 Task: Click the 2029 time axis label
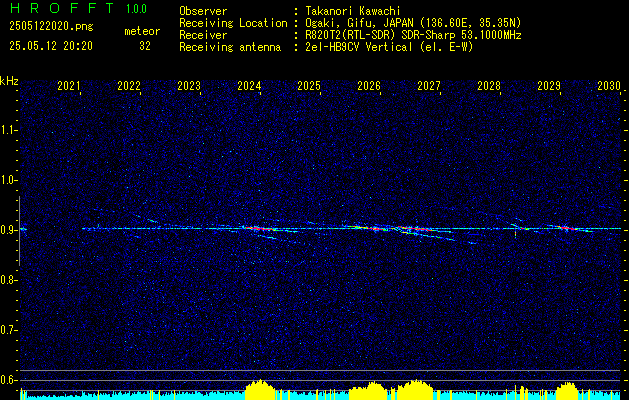click(549, 85)
